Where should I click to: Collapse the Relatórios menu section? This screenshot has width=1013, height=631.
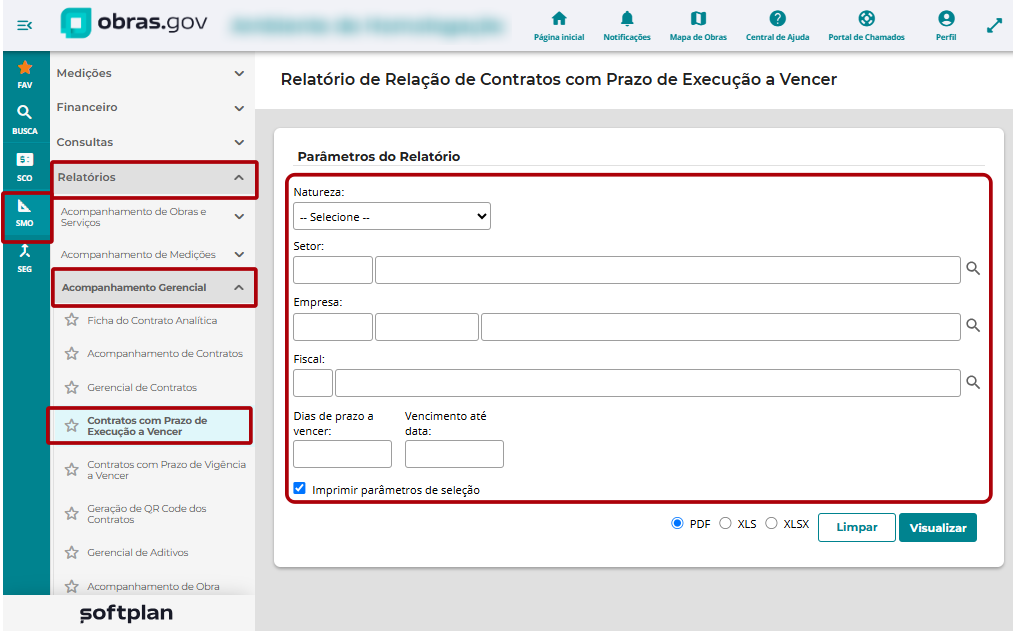click(154, 177)
